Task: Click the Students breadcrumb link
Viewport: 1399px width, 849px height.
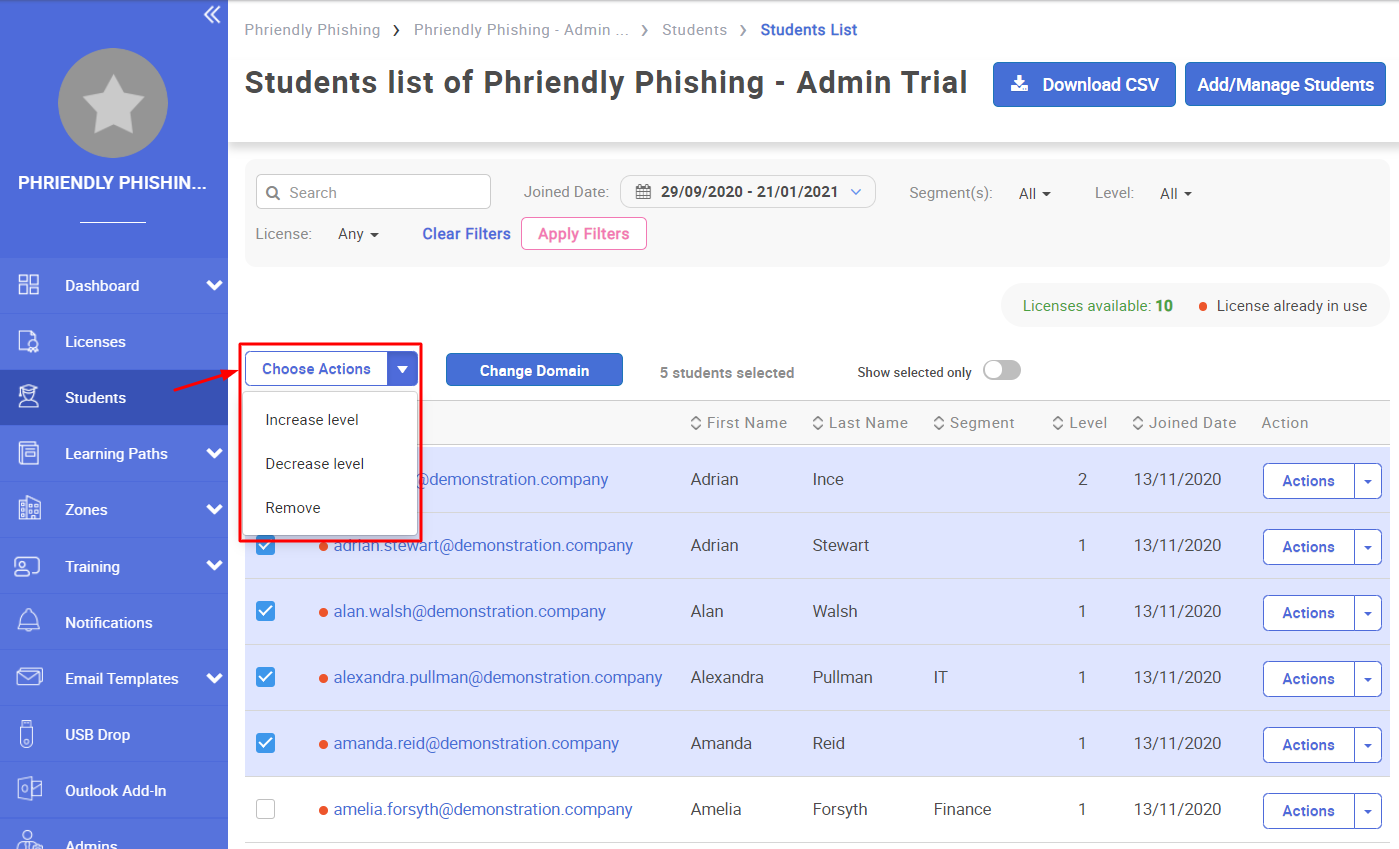Action: pyautogui.click(x=694, y=30)
